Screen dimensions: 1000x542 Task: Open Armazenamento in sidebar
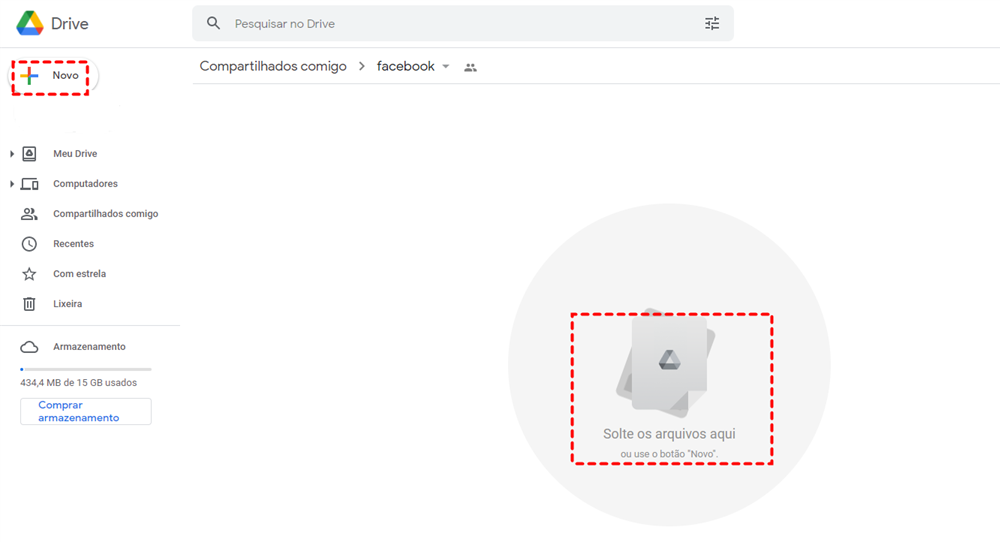[89, 347]
